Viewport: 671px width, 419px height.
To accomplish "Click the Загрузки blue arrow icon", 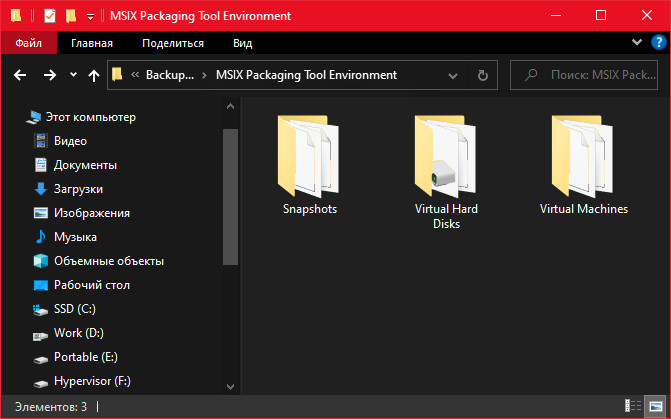I will (41, 189).
